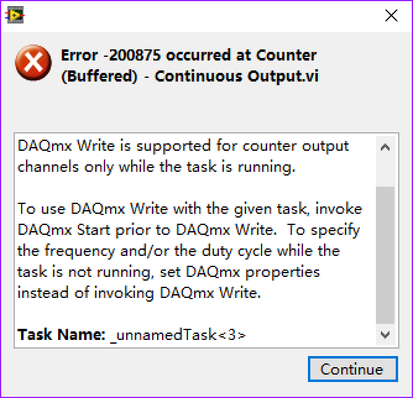
Task: Click the "DAQmx Start prior to" line
Action: [x=189, y=230]
